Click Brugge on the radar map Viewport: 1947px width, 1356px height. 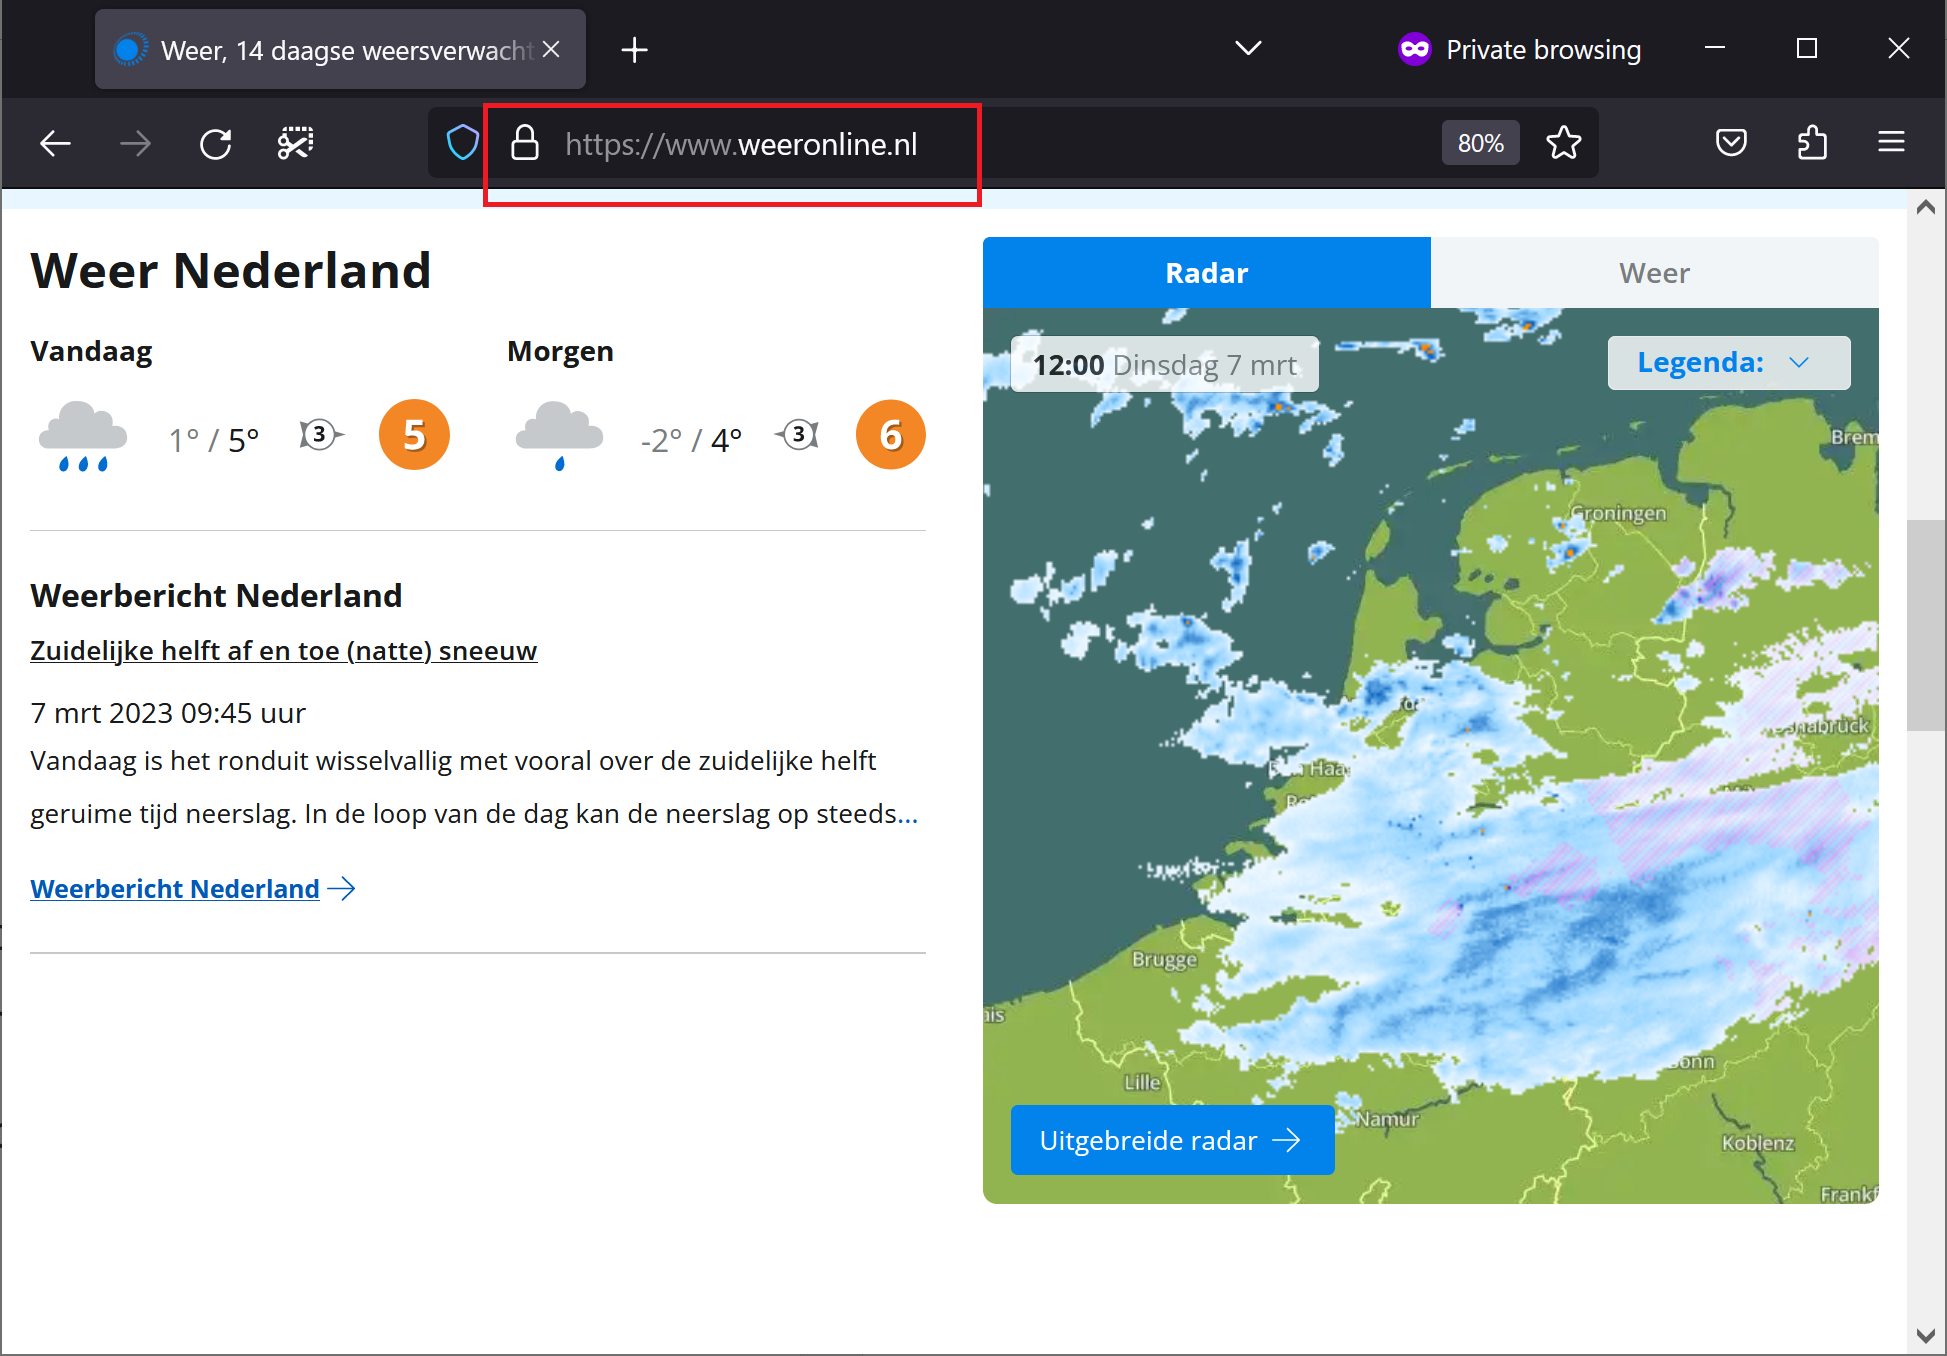(1164, 959)
